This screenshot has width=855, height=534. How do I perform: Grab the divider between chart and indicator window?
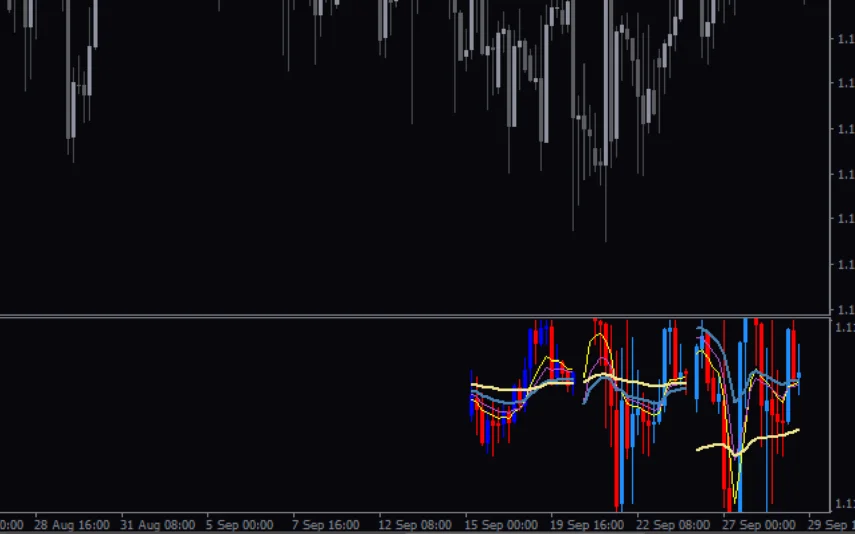pyautogui.click(x=414, y=317)
